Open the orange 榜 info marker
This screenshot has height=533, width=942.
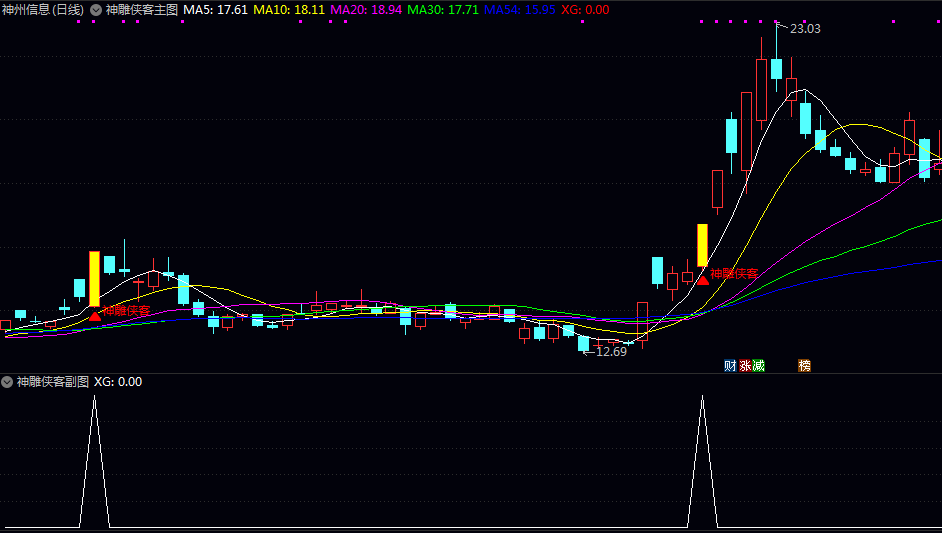coord(804,365)
